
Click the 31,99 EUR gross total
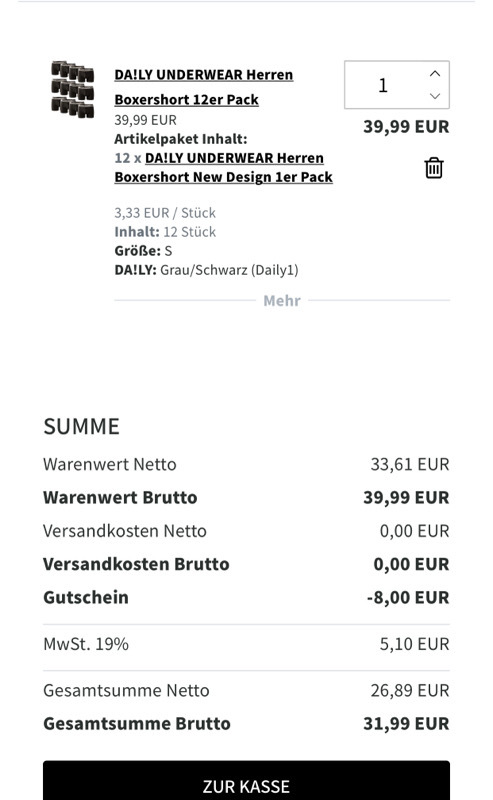pyautogui.click(x=406, y=723)
